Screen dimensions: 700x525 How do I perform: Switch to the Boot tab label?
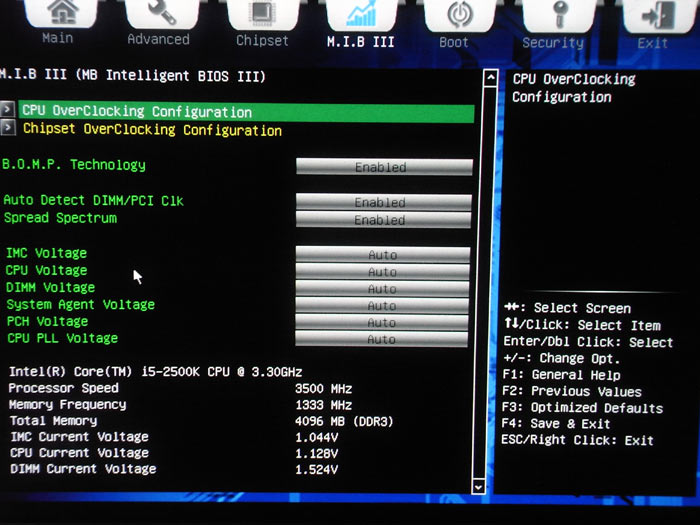coord(454,42)
